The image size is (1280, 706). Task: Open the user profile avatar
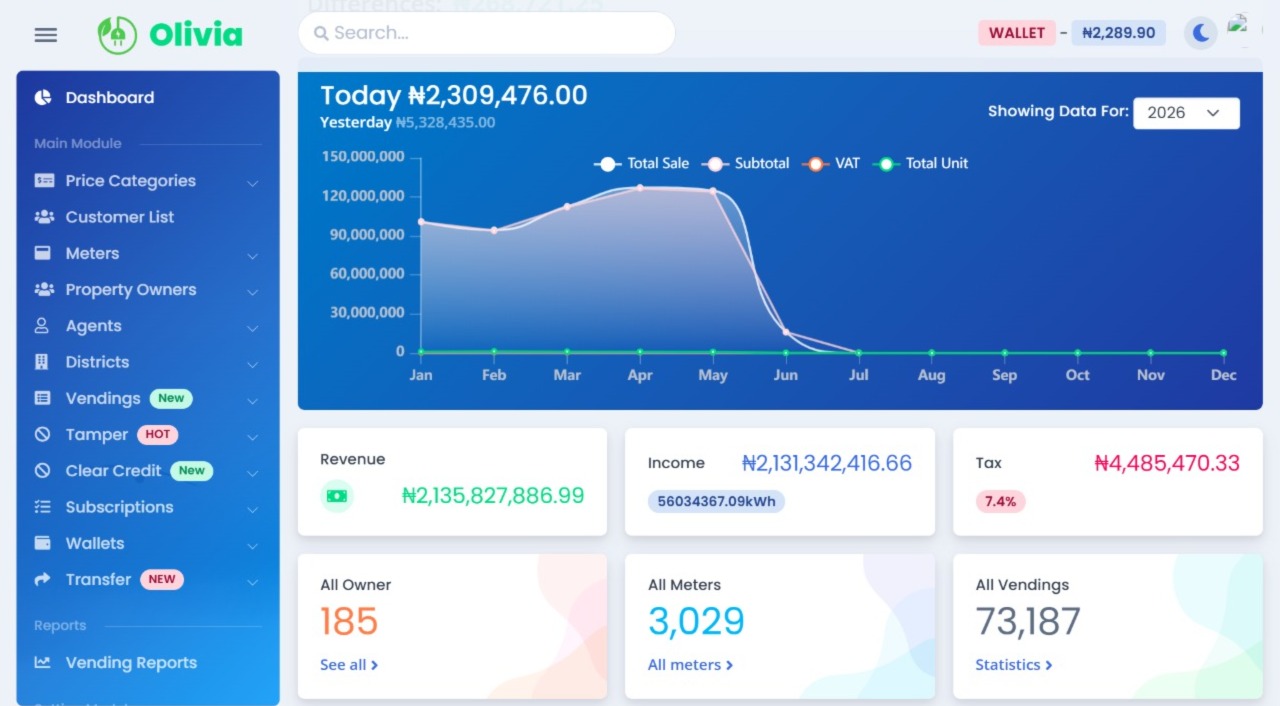coord(1240,29)
